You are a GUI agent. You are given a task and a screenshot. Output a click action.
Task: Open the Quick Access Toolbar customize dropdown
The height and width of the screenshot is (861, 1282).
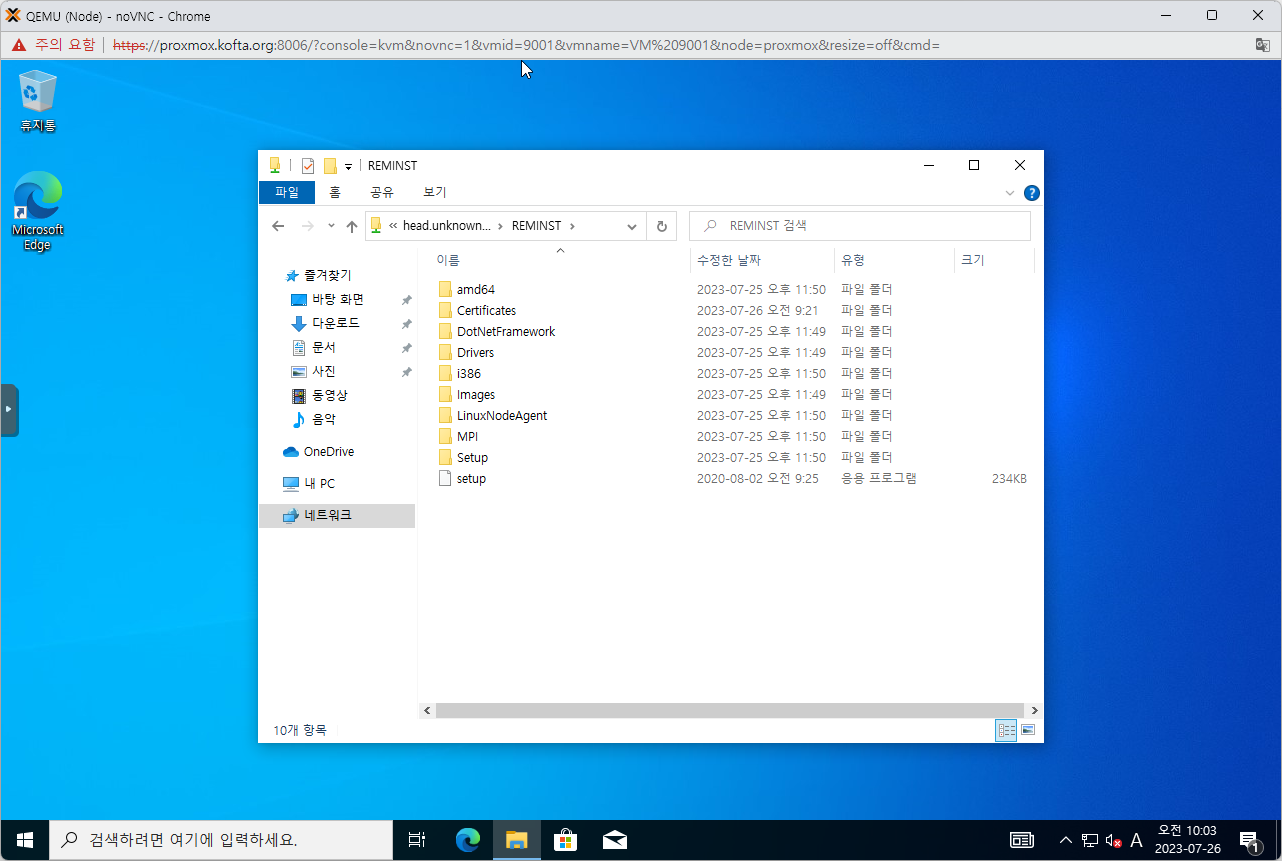click(x=348, y=167)
